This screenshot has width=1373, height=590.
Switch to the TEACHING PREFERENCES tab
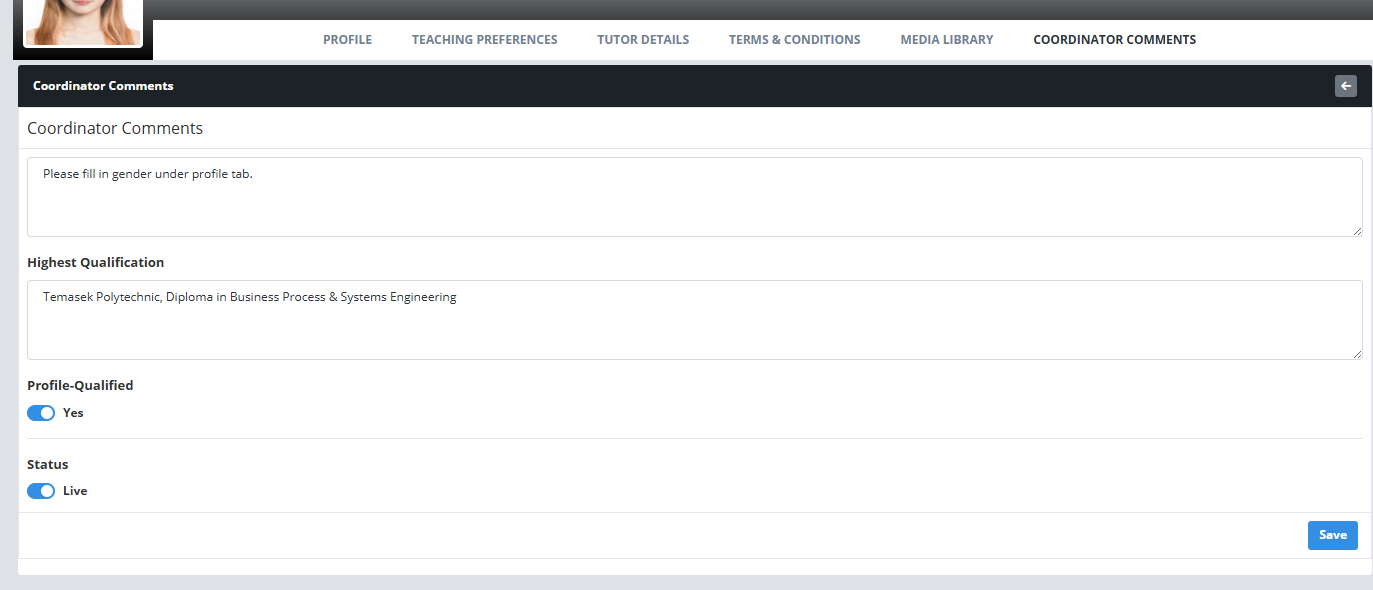click(x=484, y=40)
